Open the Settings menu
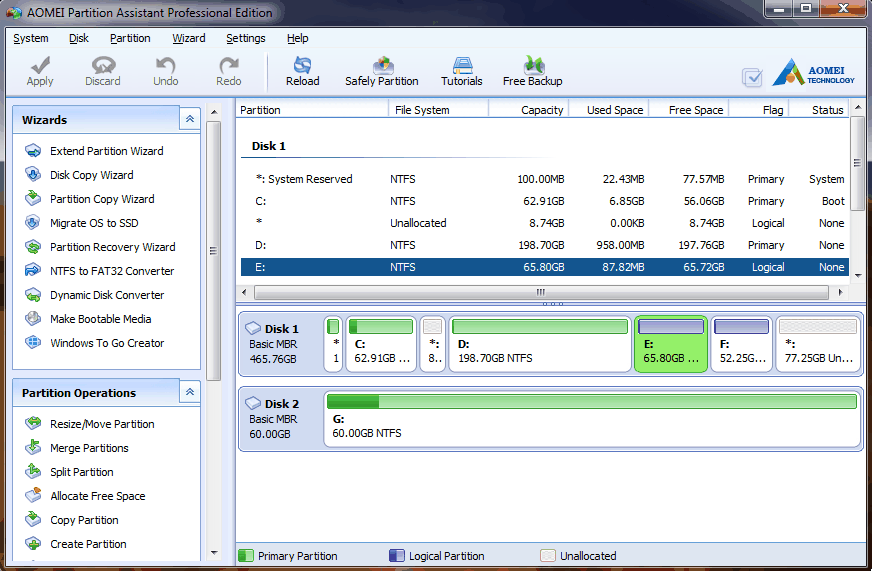Screen dimensions: 872x571 point(245,38)
